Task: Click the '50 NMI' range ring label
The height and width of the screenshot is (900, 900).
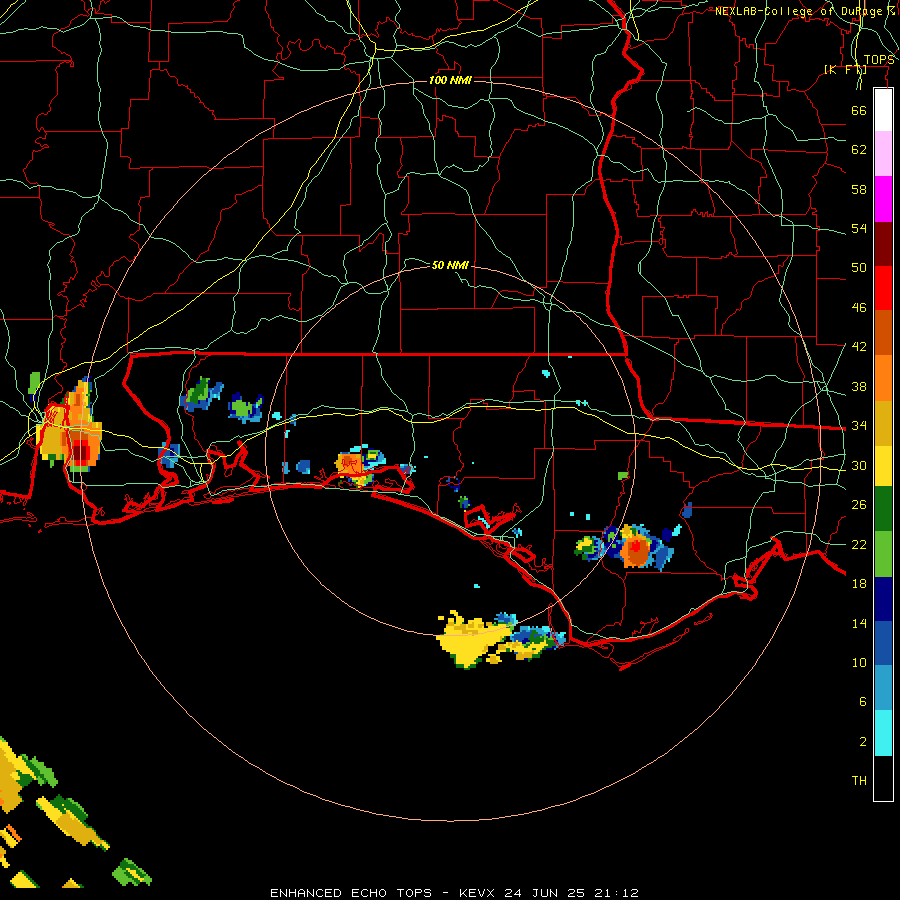Action: (x=450, y=265)
